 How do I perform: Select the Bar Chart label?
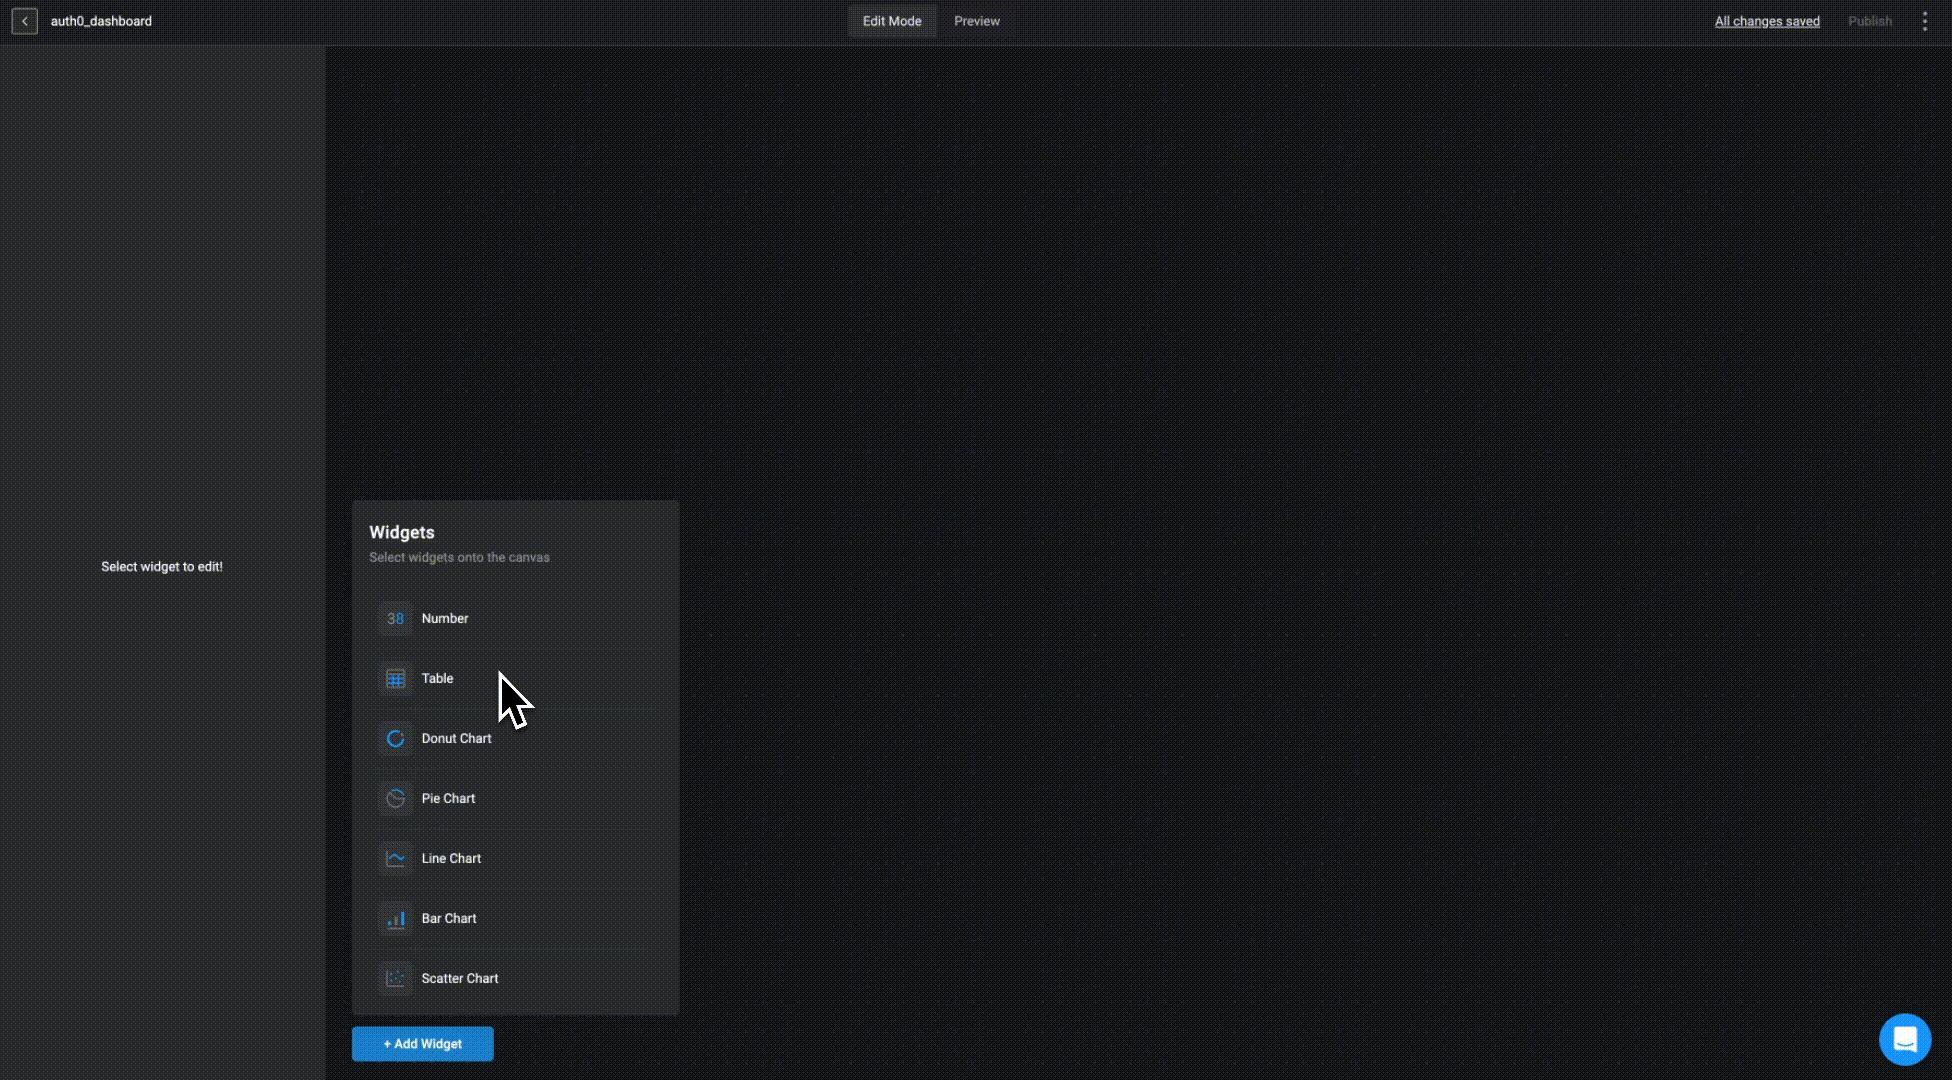point(448,919)
